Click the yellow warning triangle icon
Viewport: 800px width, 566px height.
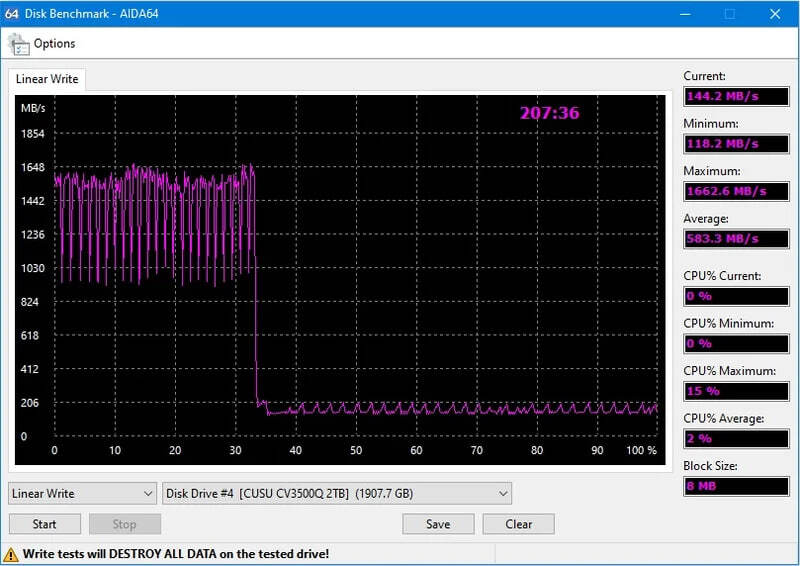[x=12, y=553]
